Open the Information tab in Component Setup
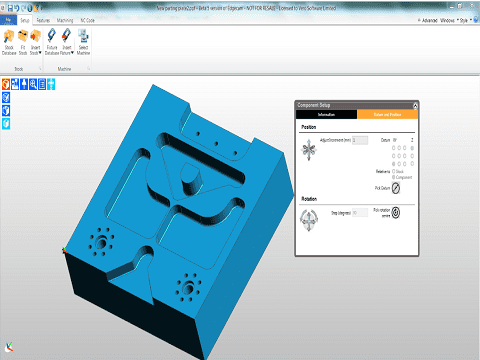The height and width of the screenshot is (360, 480). [326, 115]
